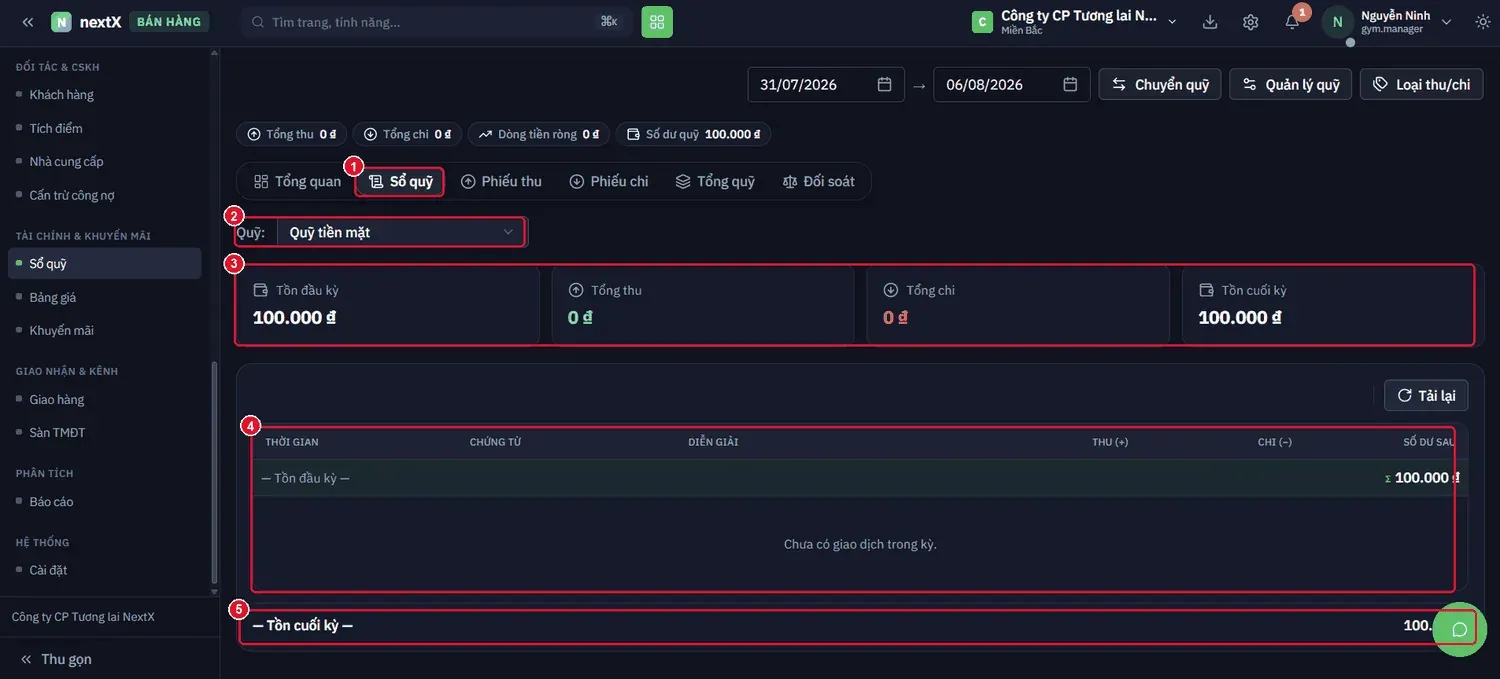Collapse sidebar with double-chevron icon at top
The height and width of the screenshot is (679, 1500).
click(x=28, y=22)
